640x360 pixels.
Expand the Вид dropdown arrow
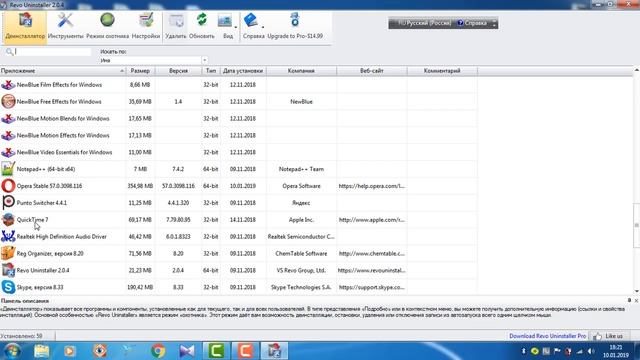236,27
